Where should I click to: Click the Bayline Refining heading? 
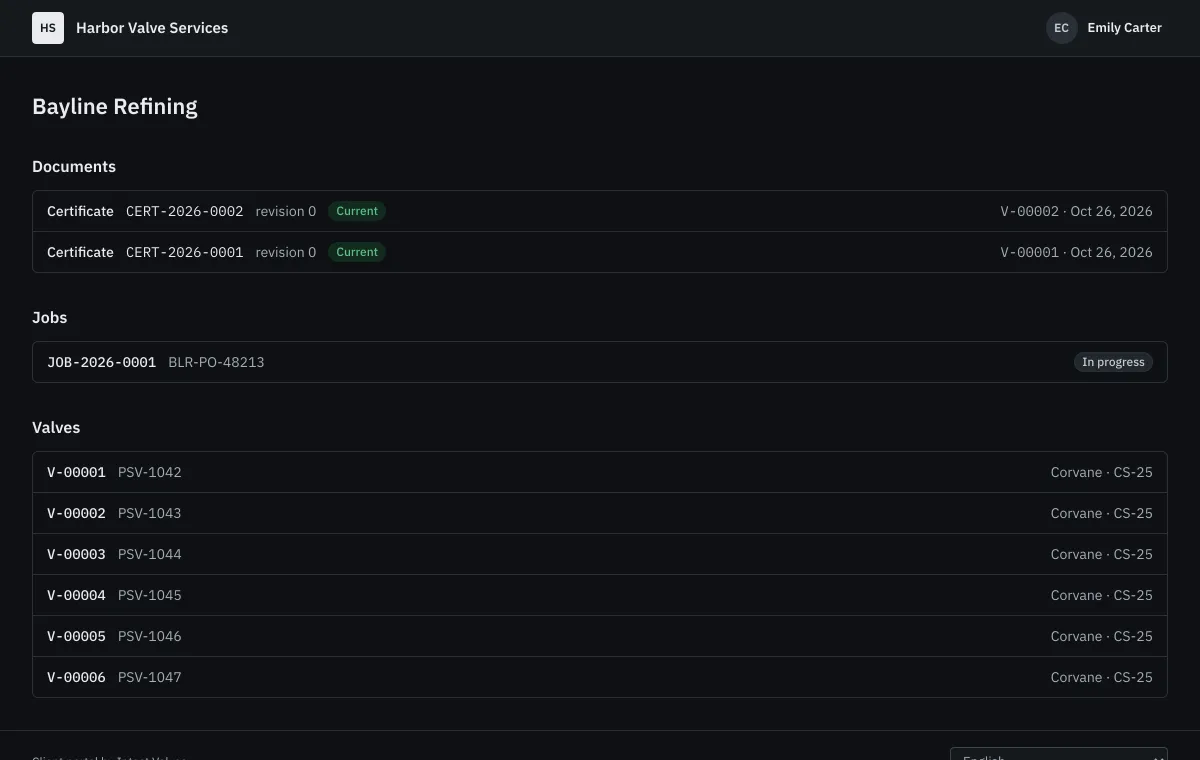[115, 106]
